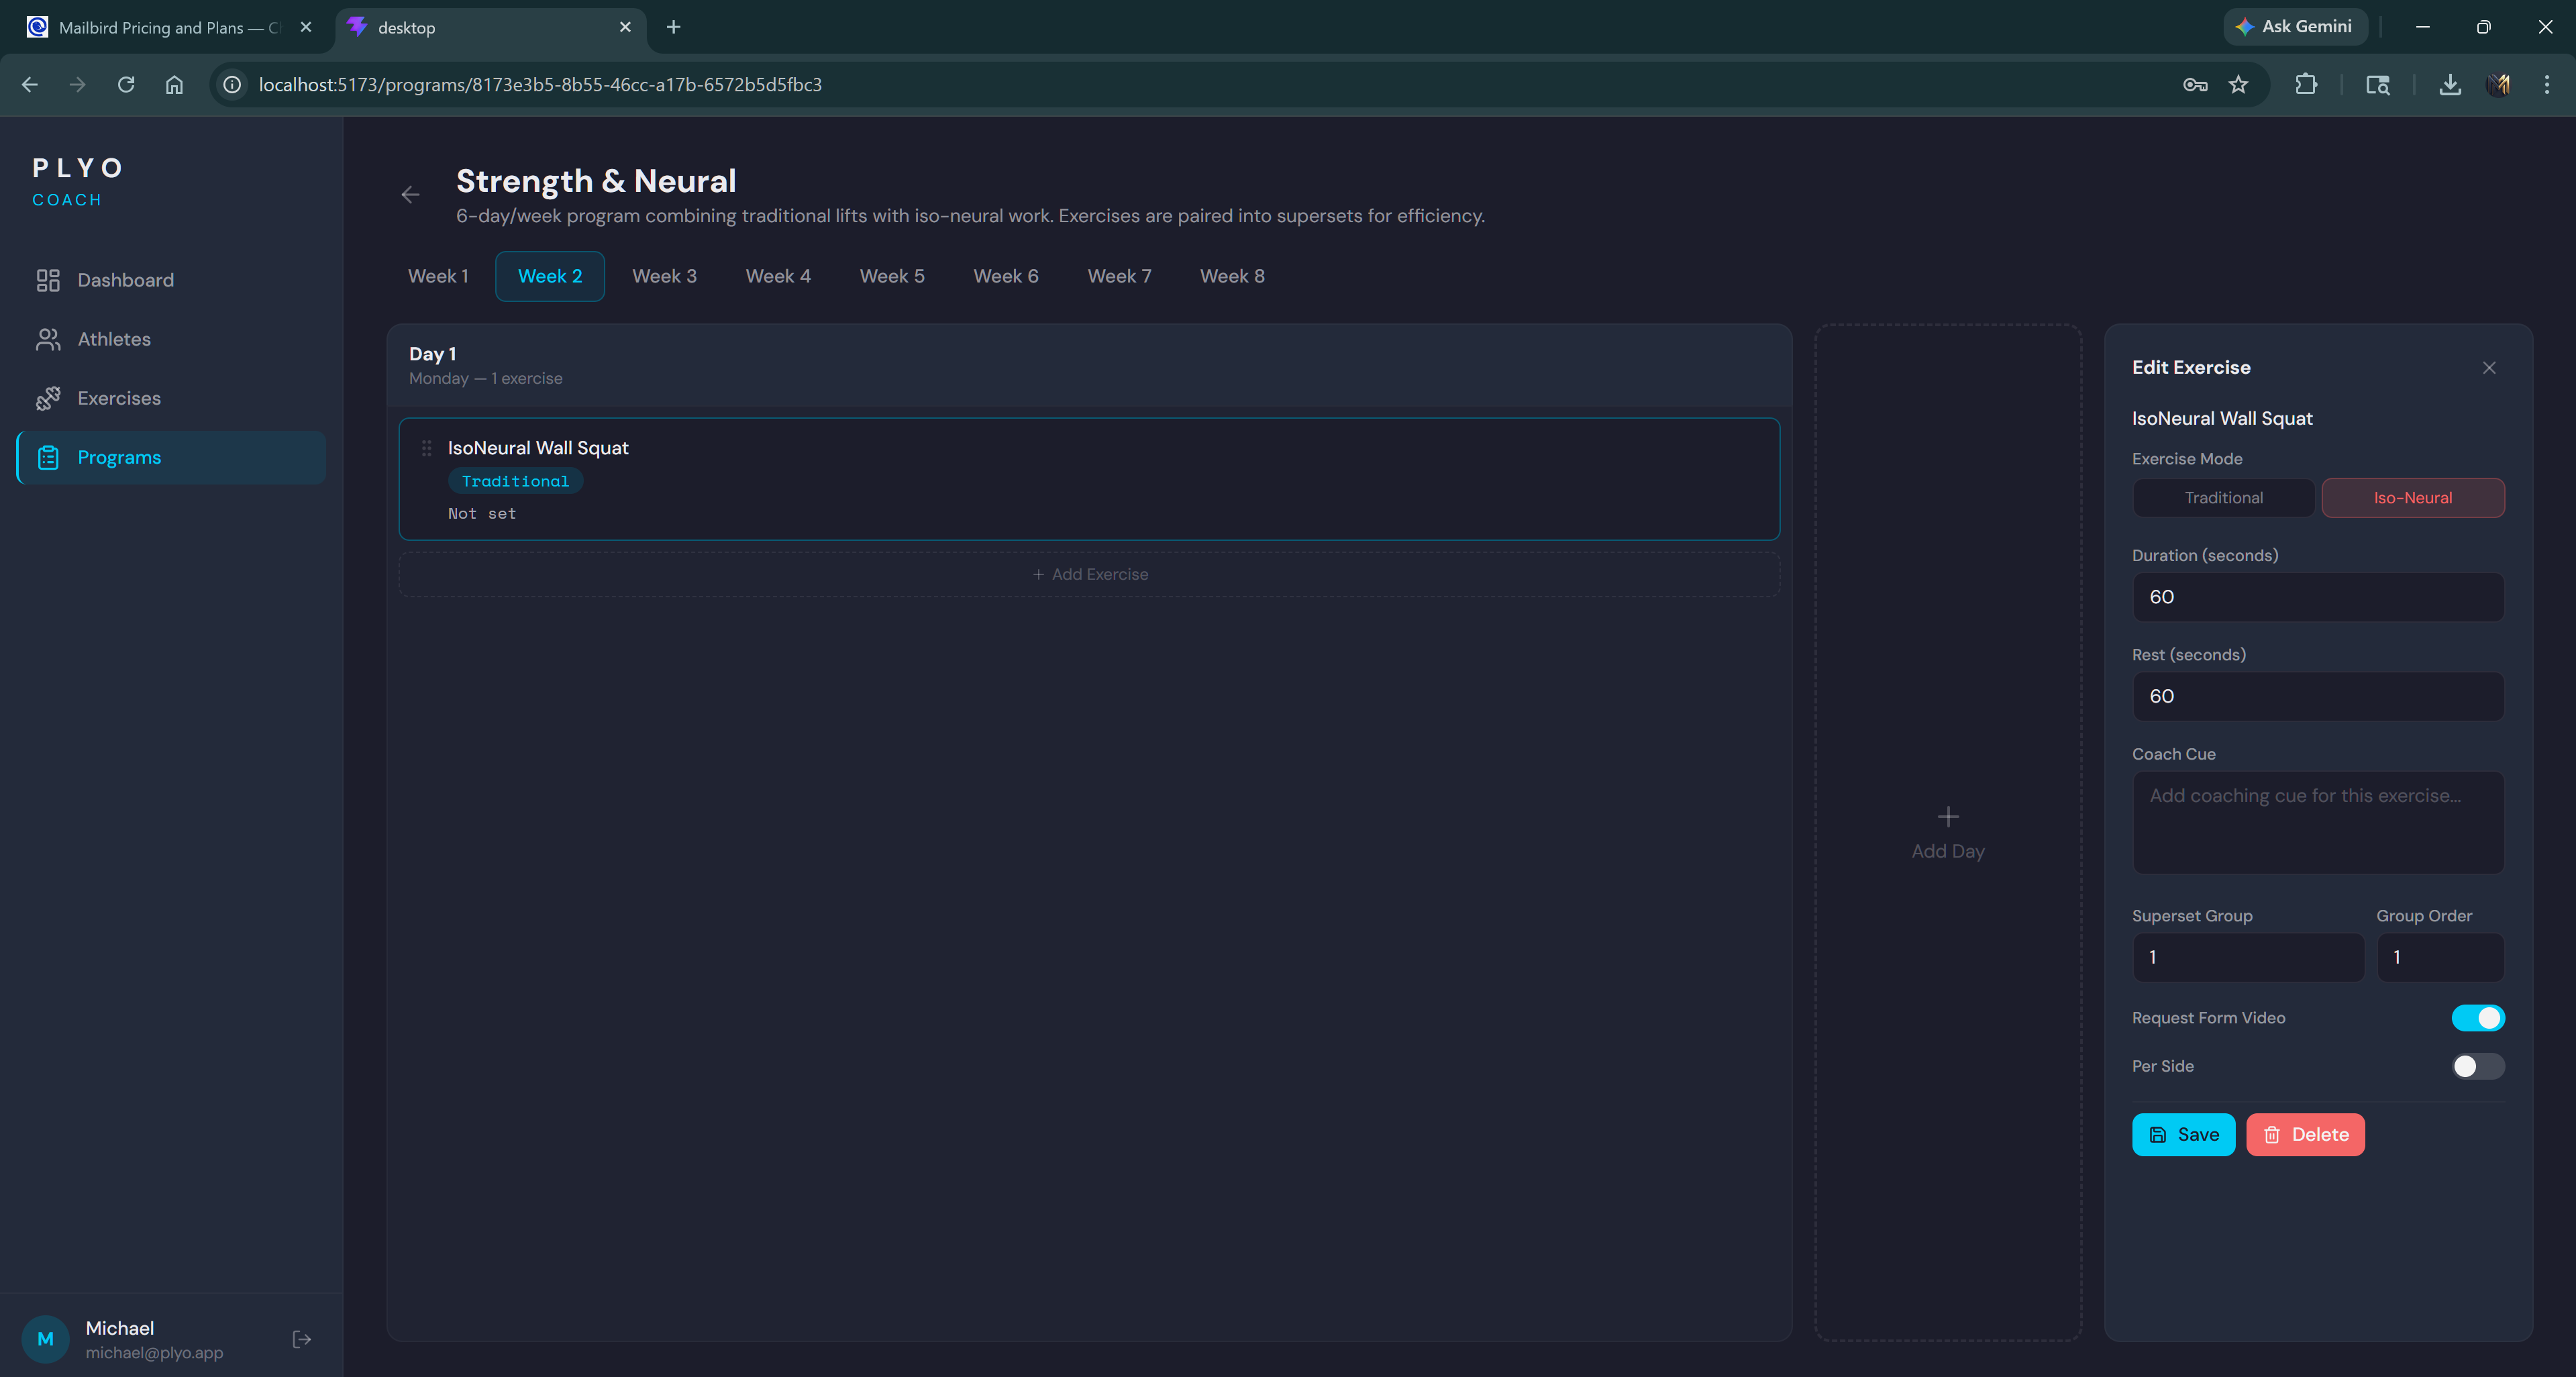View site information icon in address bar

232,84
